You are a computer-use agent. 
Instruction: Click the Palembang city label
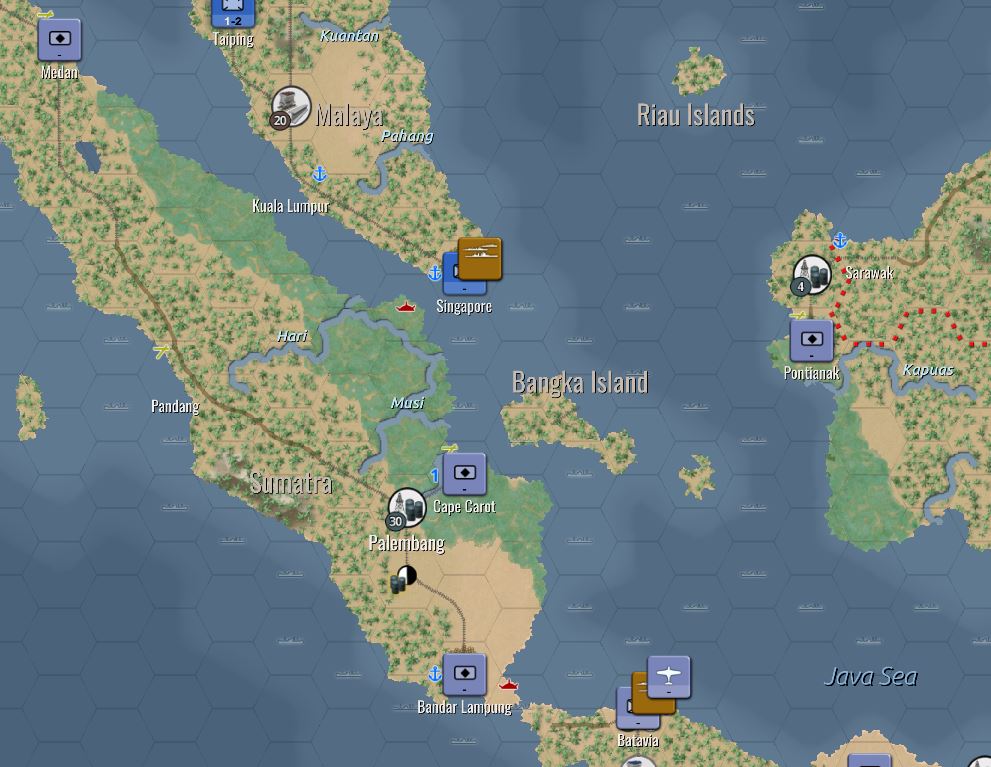(x=406, y=543)
